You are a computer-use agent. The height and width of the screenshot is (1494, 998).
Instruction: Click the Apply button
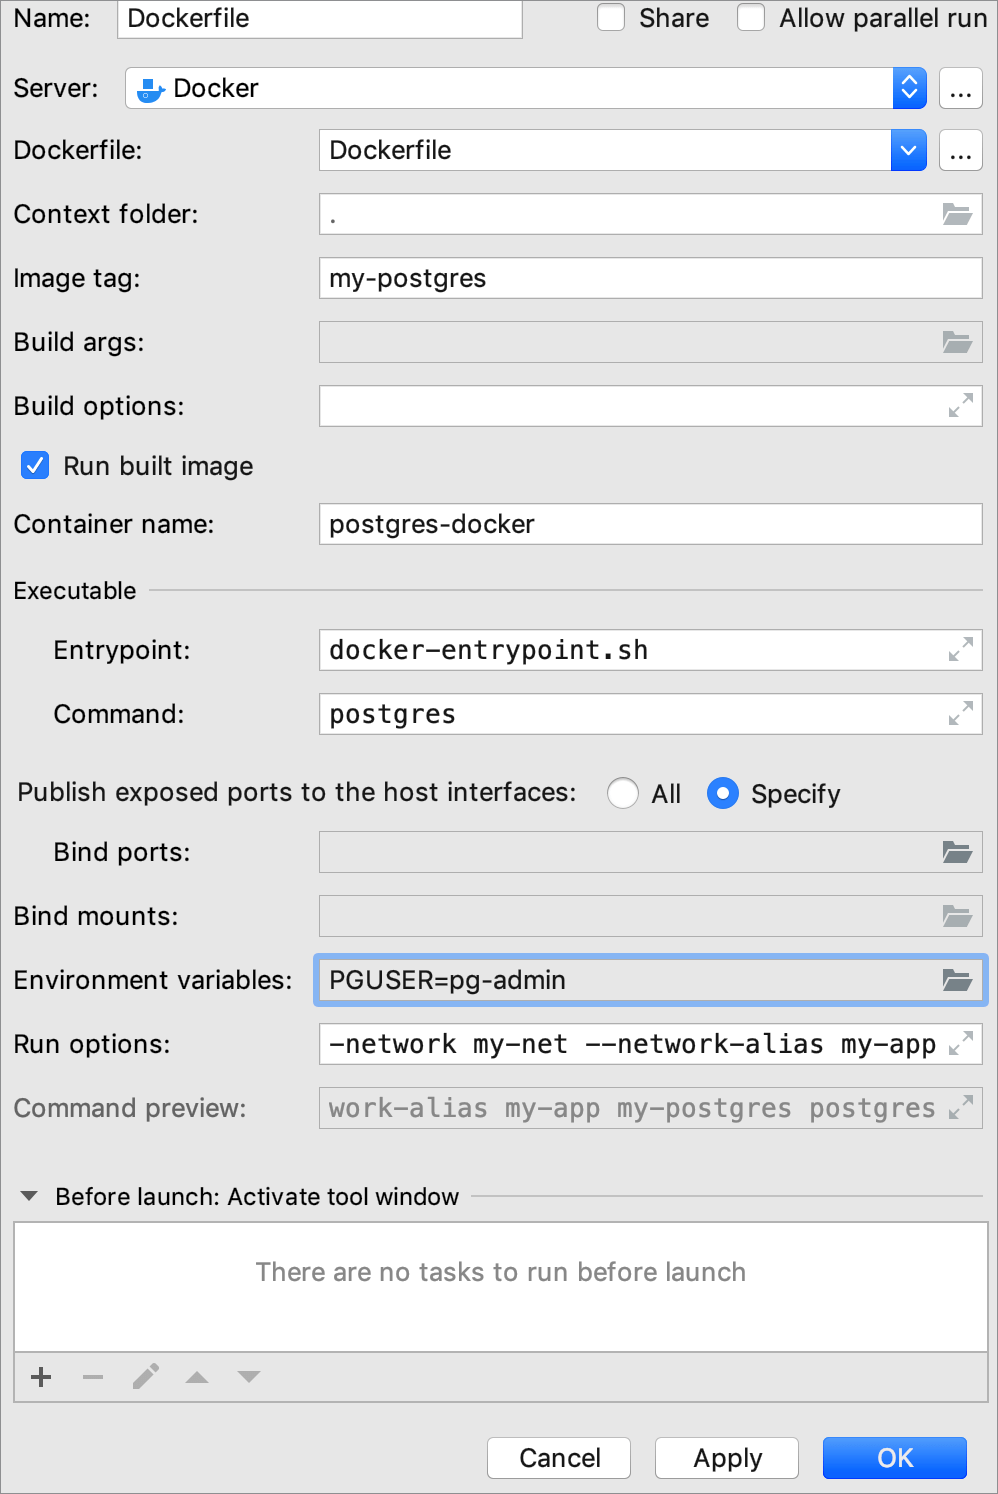[x=727, y=1458]
